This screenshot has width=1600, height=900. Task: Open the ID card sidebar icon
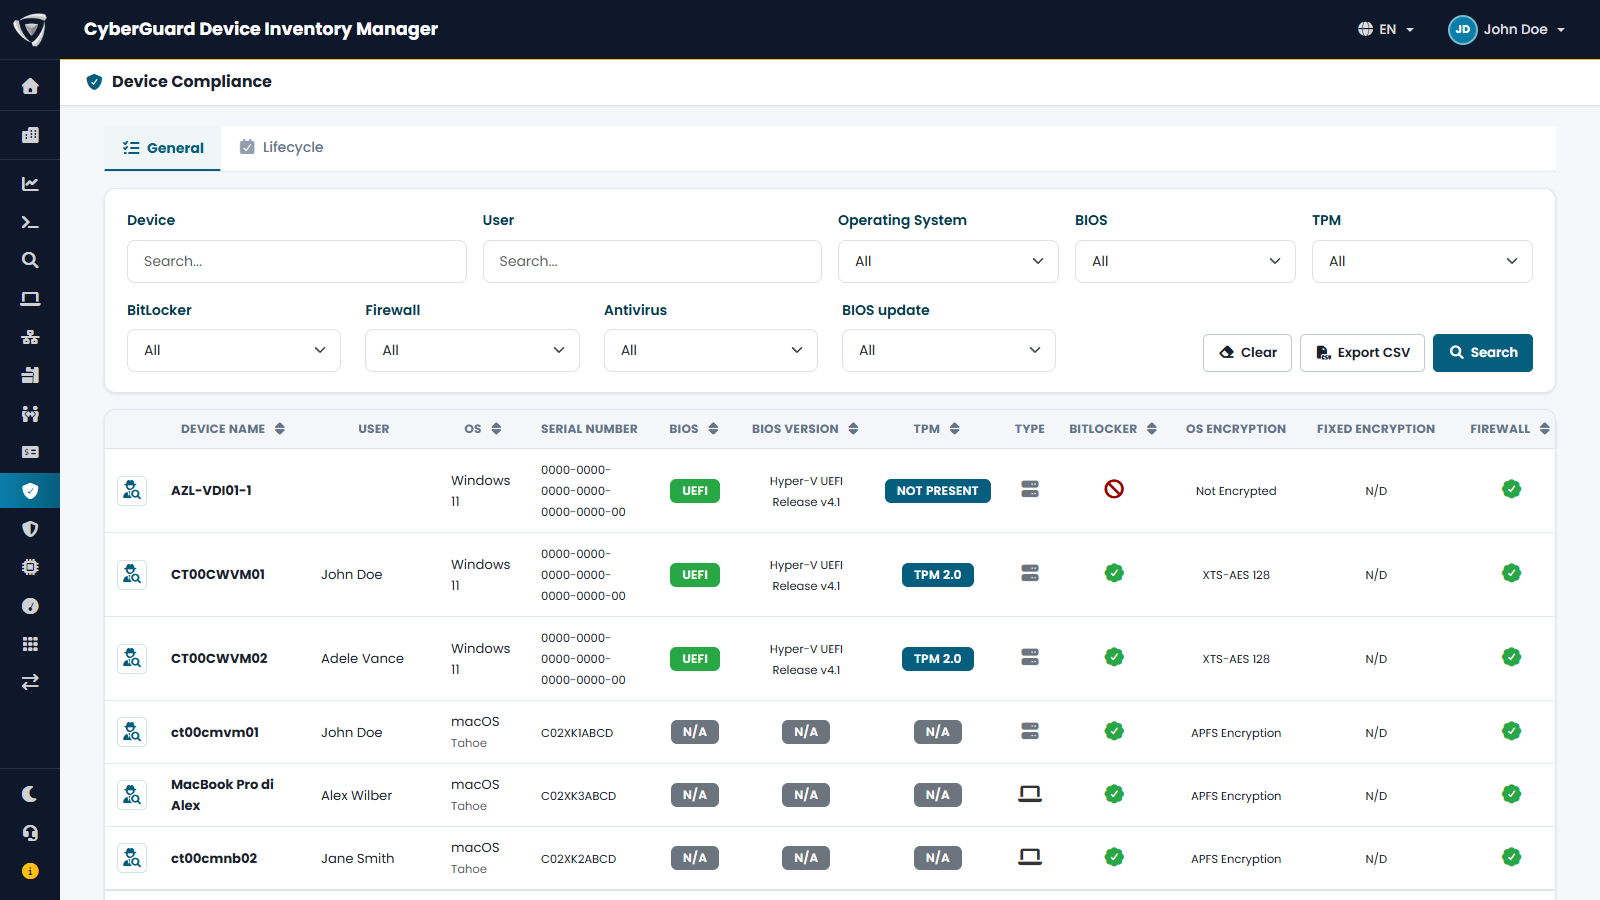coord(30,452)
